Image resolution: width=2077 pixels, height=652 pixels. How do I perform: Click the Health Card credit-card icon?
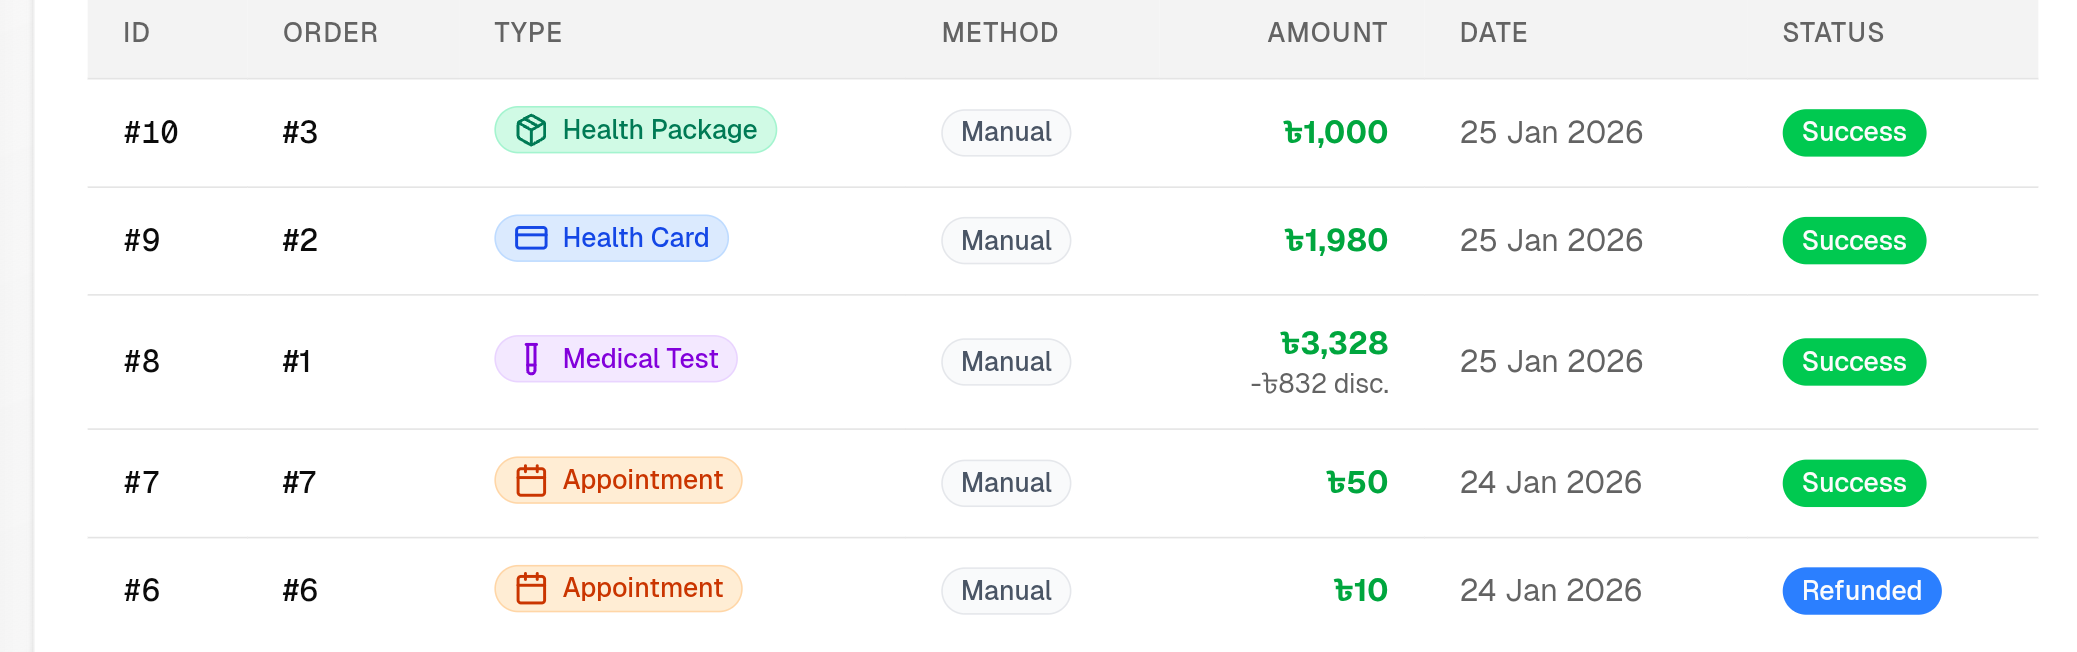(x=531, y=238)
